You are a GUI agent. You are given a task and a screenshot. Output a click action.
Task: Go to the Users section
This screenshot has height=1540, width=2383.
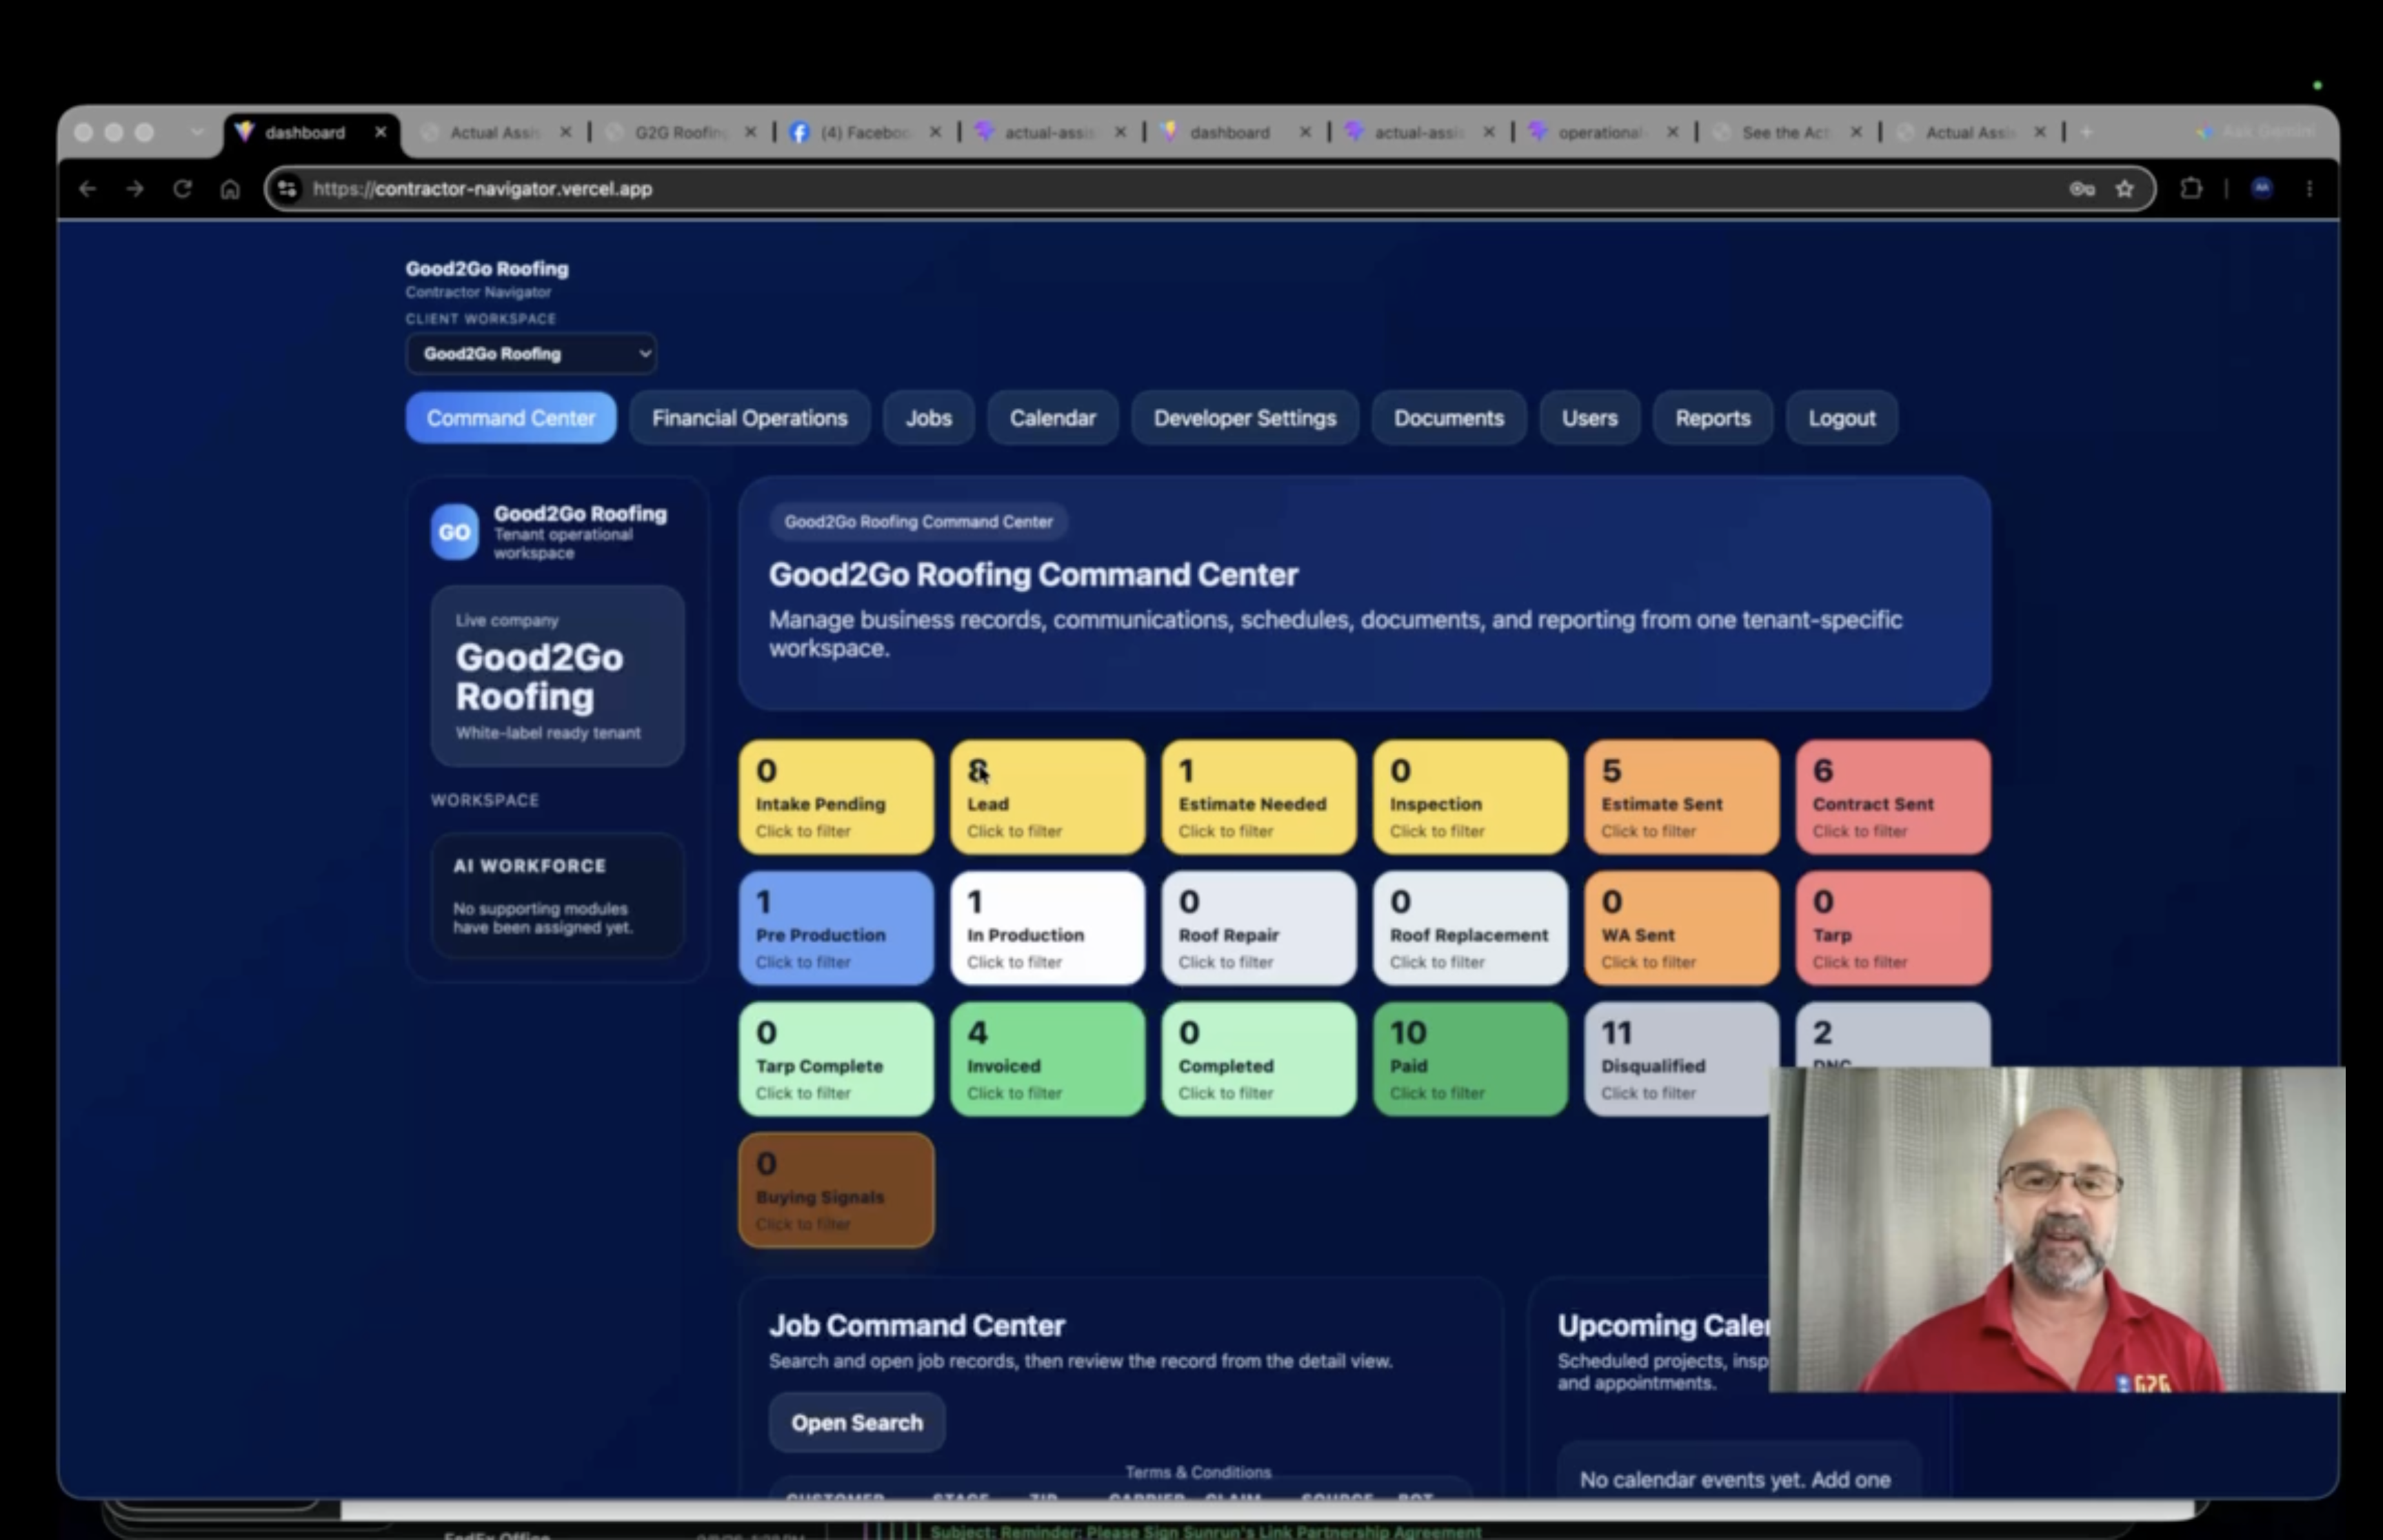coord(1590,418)
